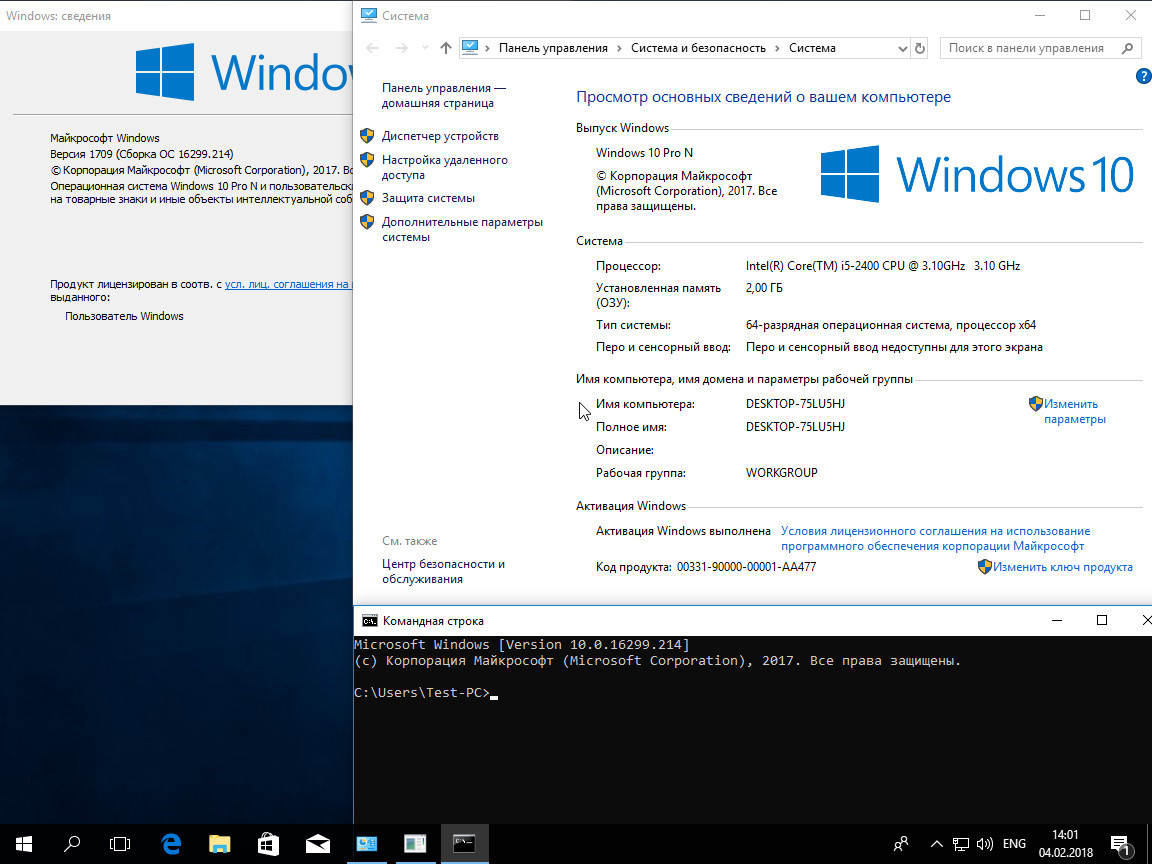1152x864 pixels.
Task: Expand the address bar history dropdown
Action: tap(902, 48)
